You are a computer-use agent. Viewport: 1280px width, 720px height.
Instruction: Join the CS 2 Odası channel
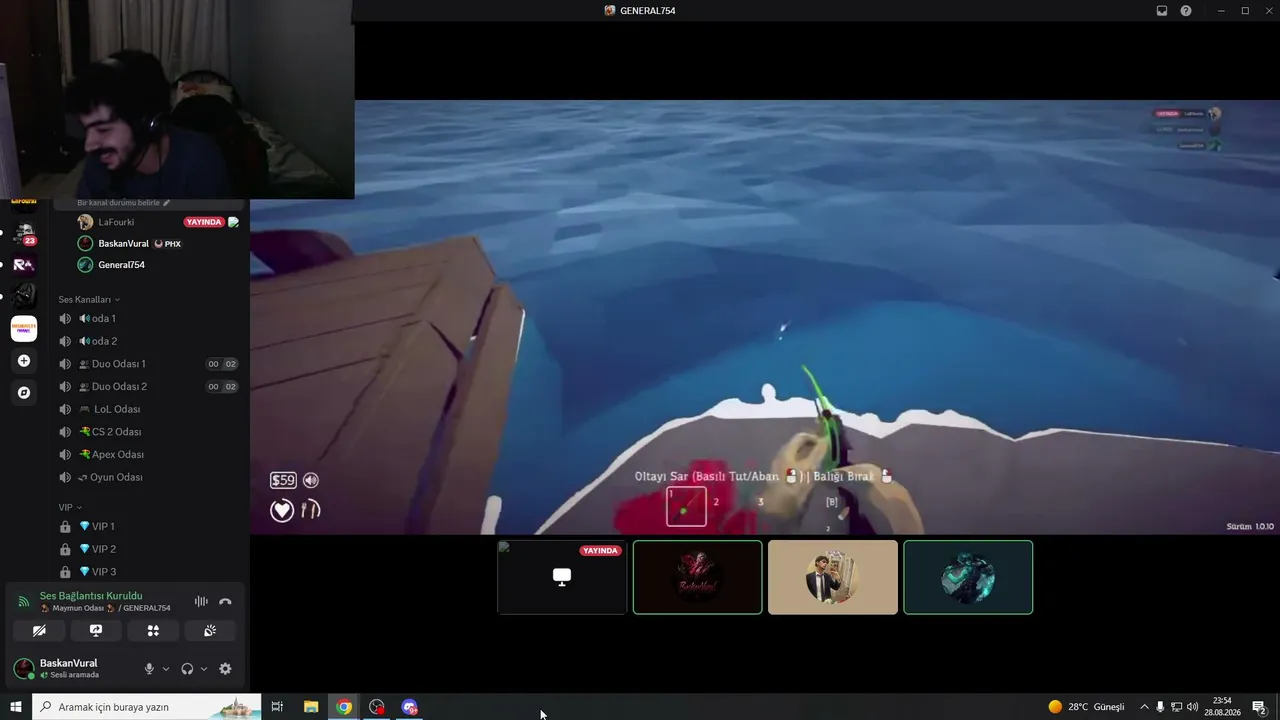point(148,432)
